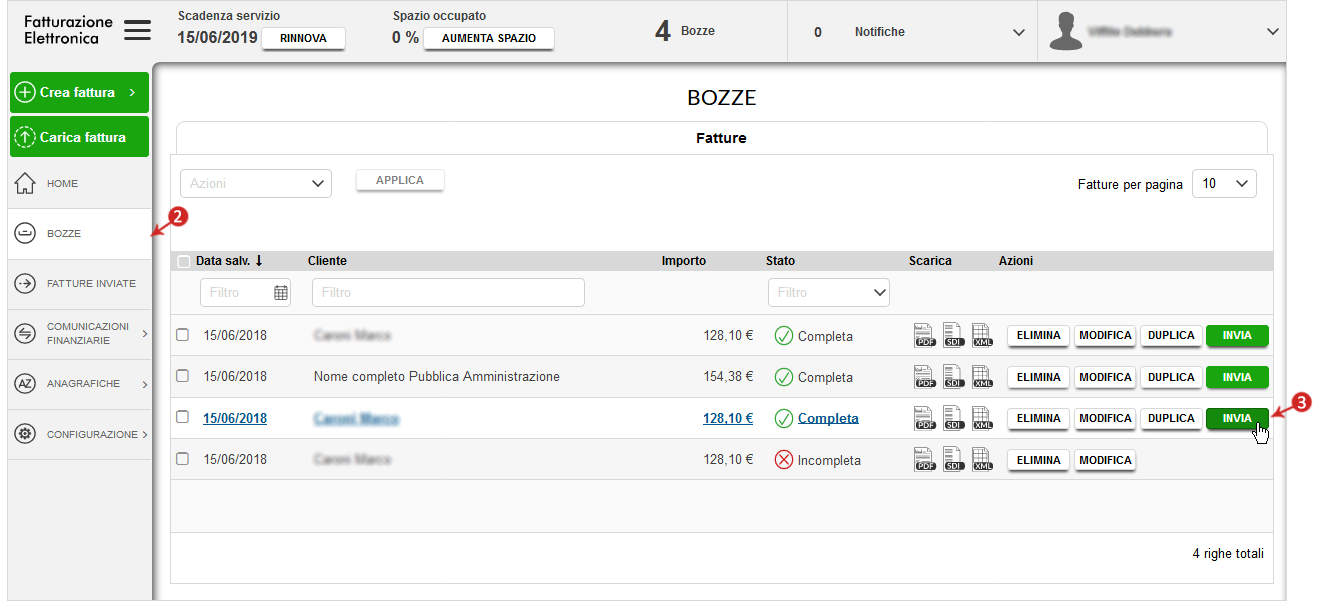Expand the Configurazione submenu chevron
The height and width of the screenshot is (601, 1320).
coord(145,434)
